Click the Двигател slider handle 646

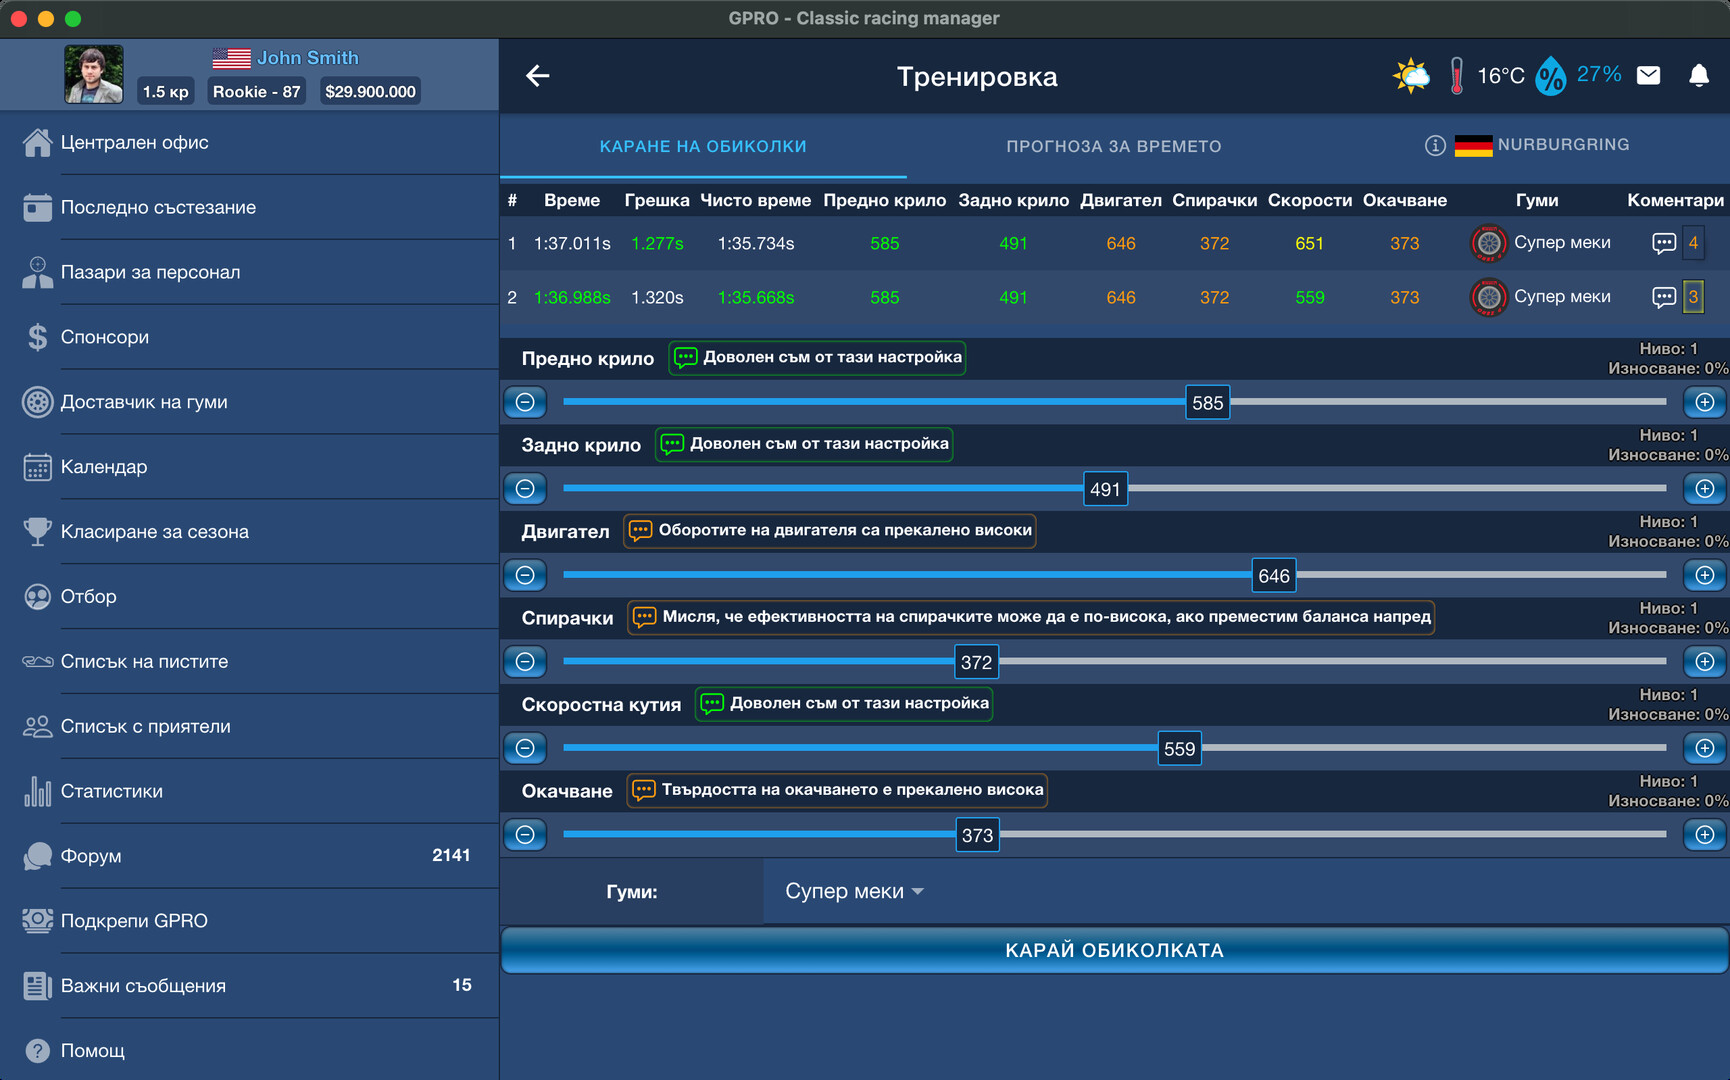click(x=1274, y=576)
